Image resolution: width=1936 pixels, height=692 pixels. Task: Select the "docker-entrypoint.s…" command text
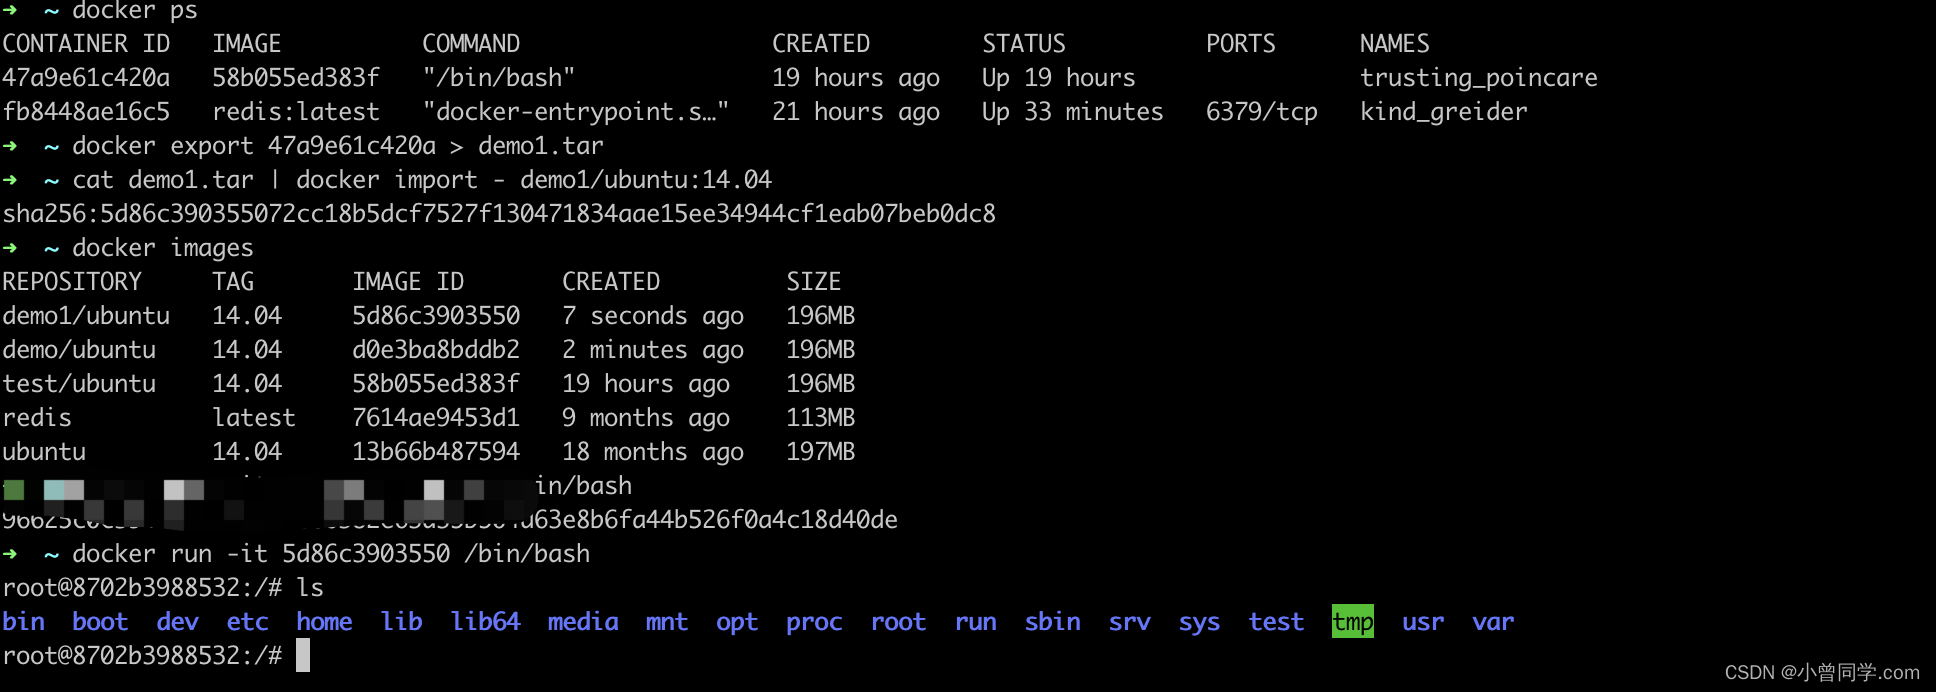pos(576,112)
